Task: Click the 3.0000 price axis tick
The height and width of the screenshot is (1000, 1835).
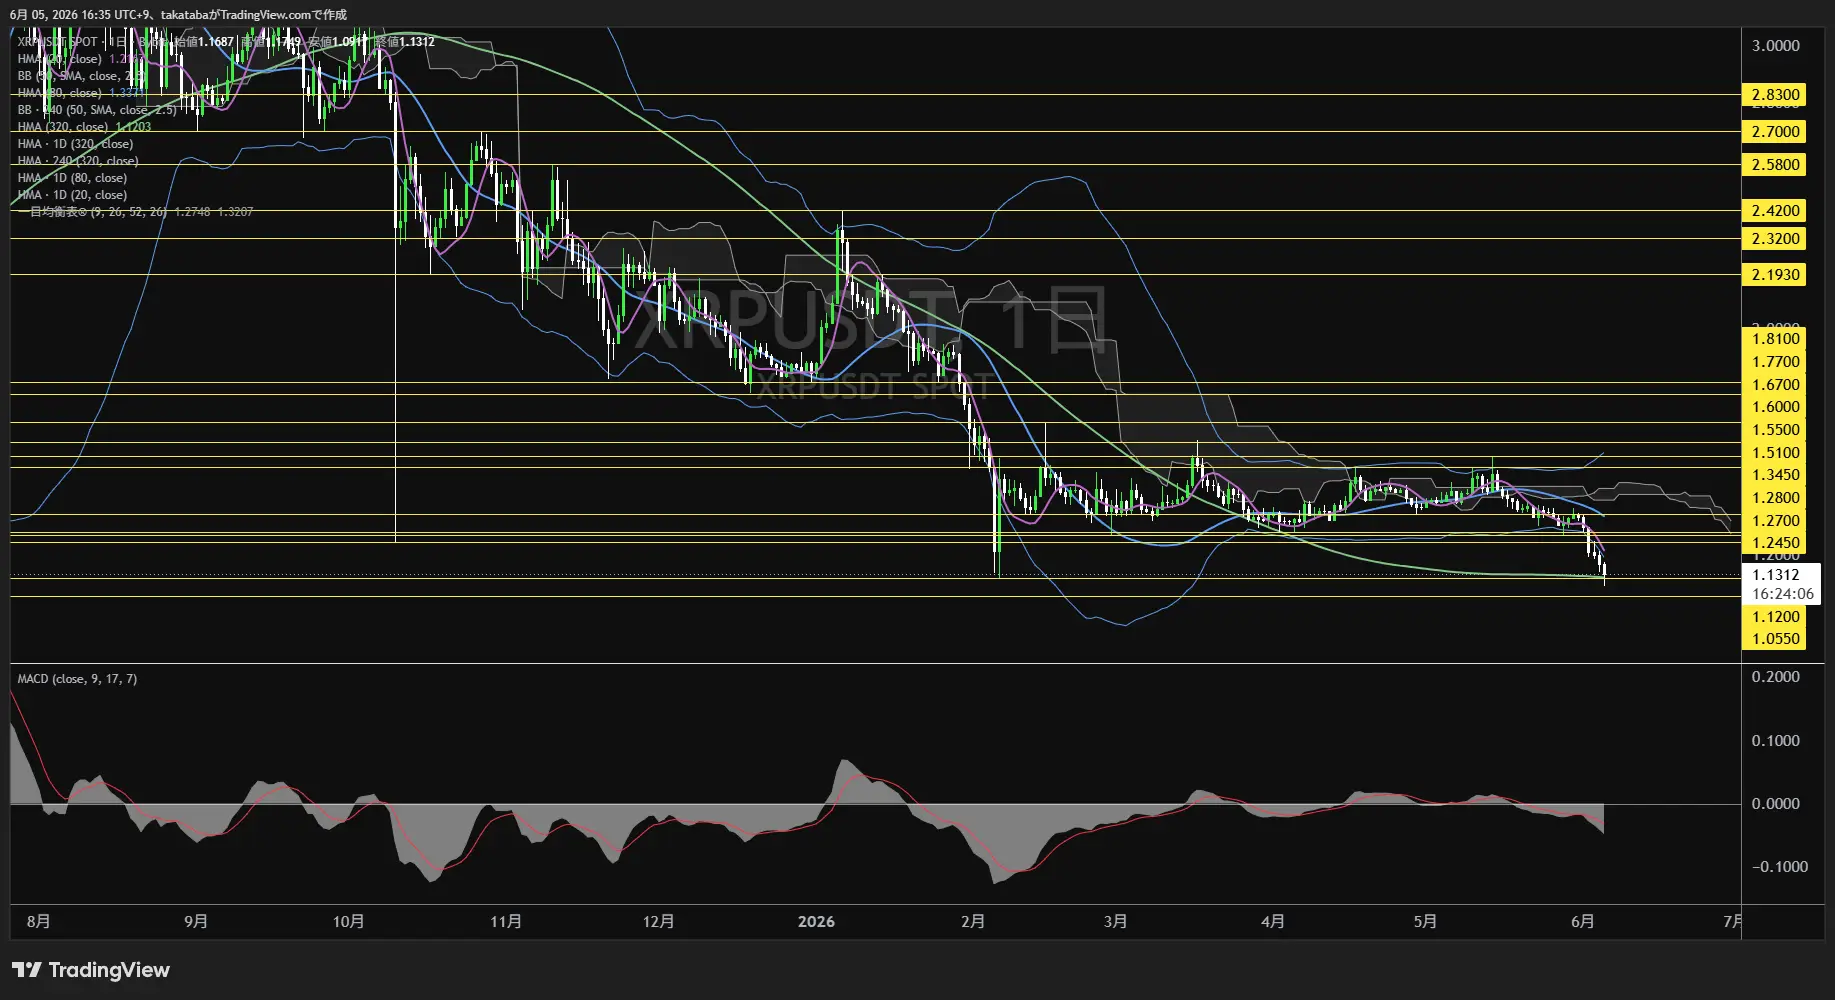Action: 1775,45
